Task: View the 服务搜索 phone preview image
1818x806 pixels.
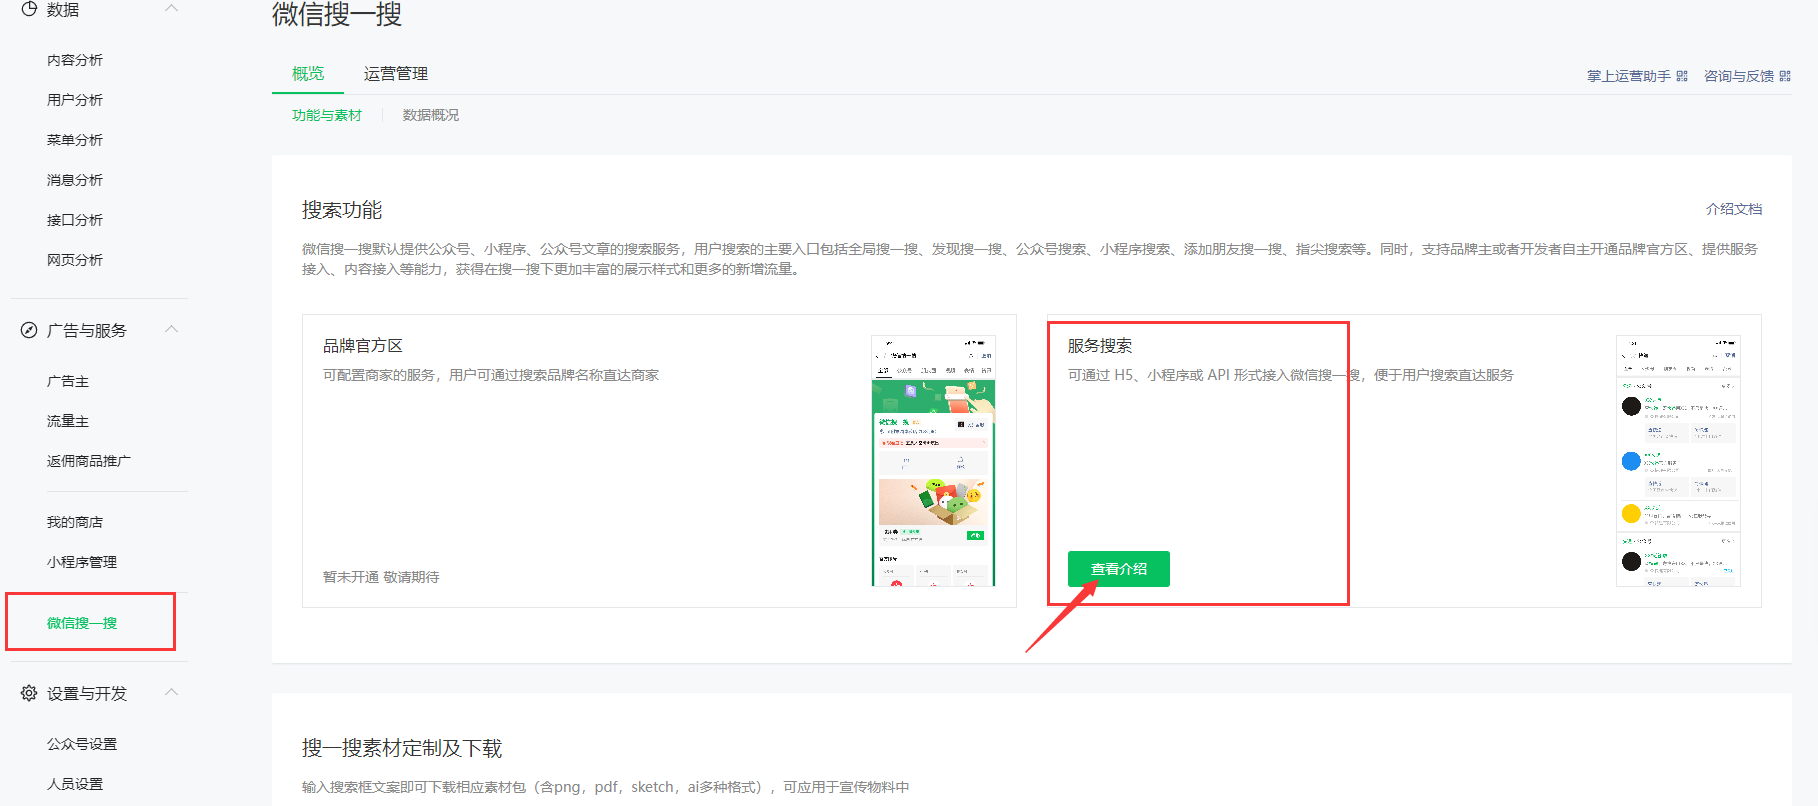Action: click(x=1678, y=461)
